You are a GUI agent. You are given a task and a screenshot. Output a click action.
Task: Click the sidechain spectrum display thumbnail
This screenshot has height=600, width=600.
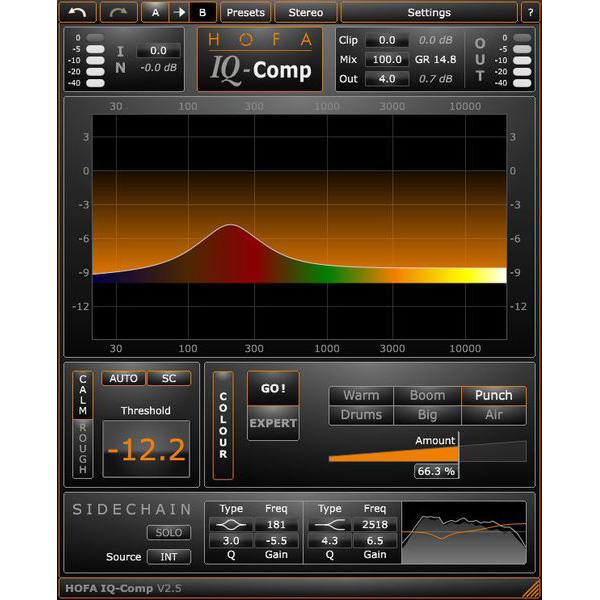point(464,533)
